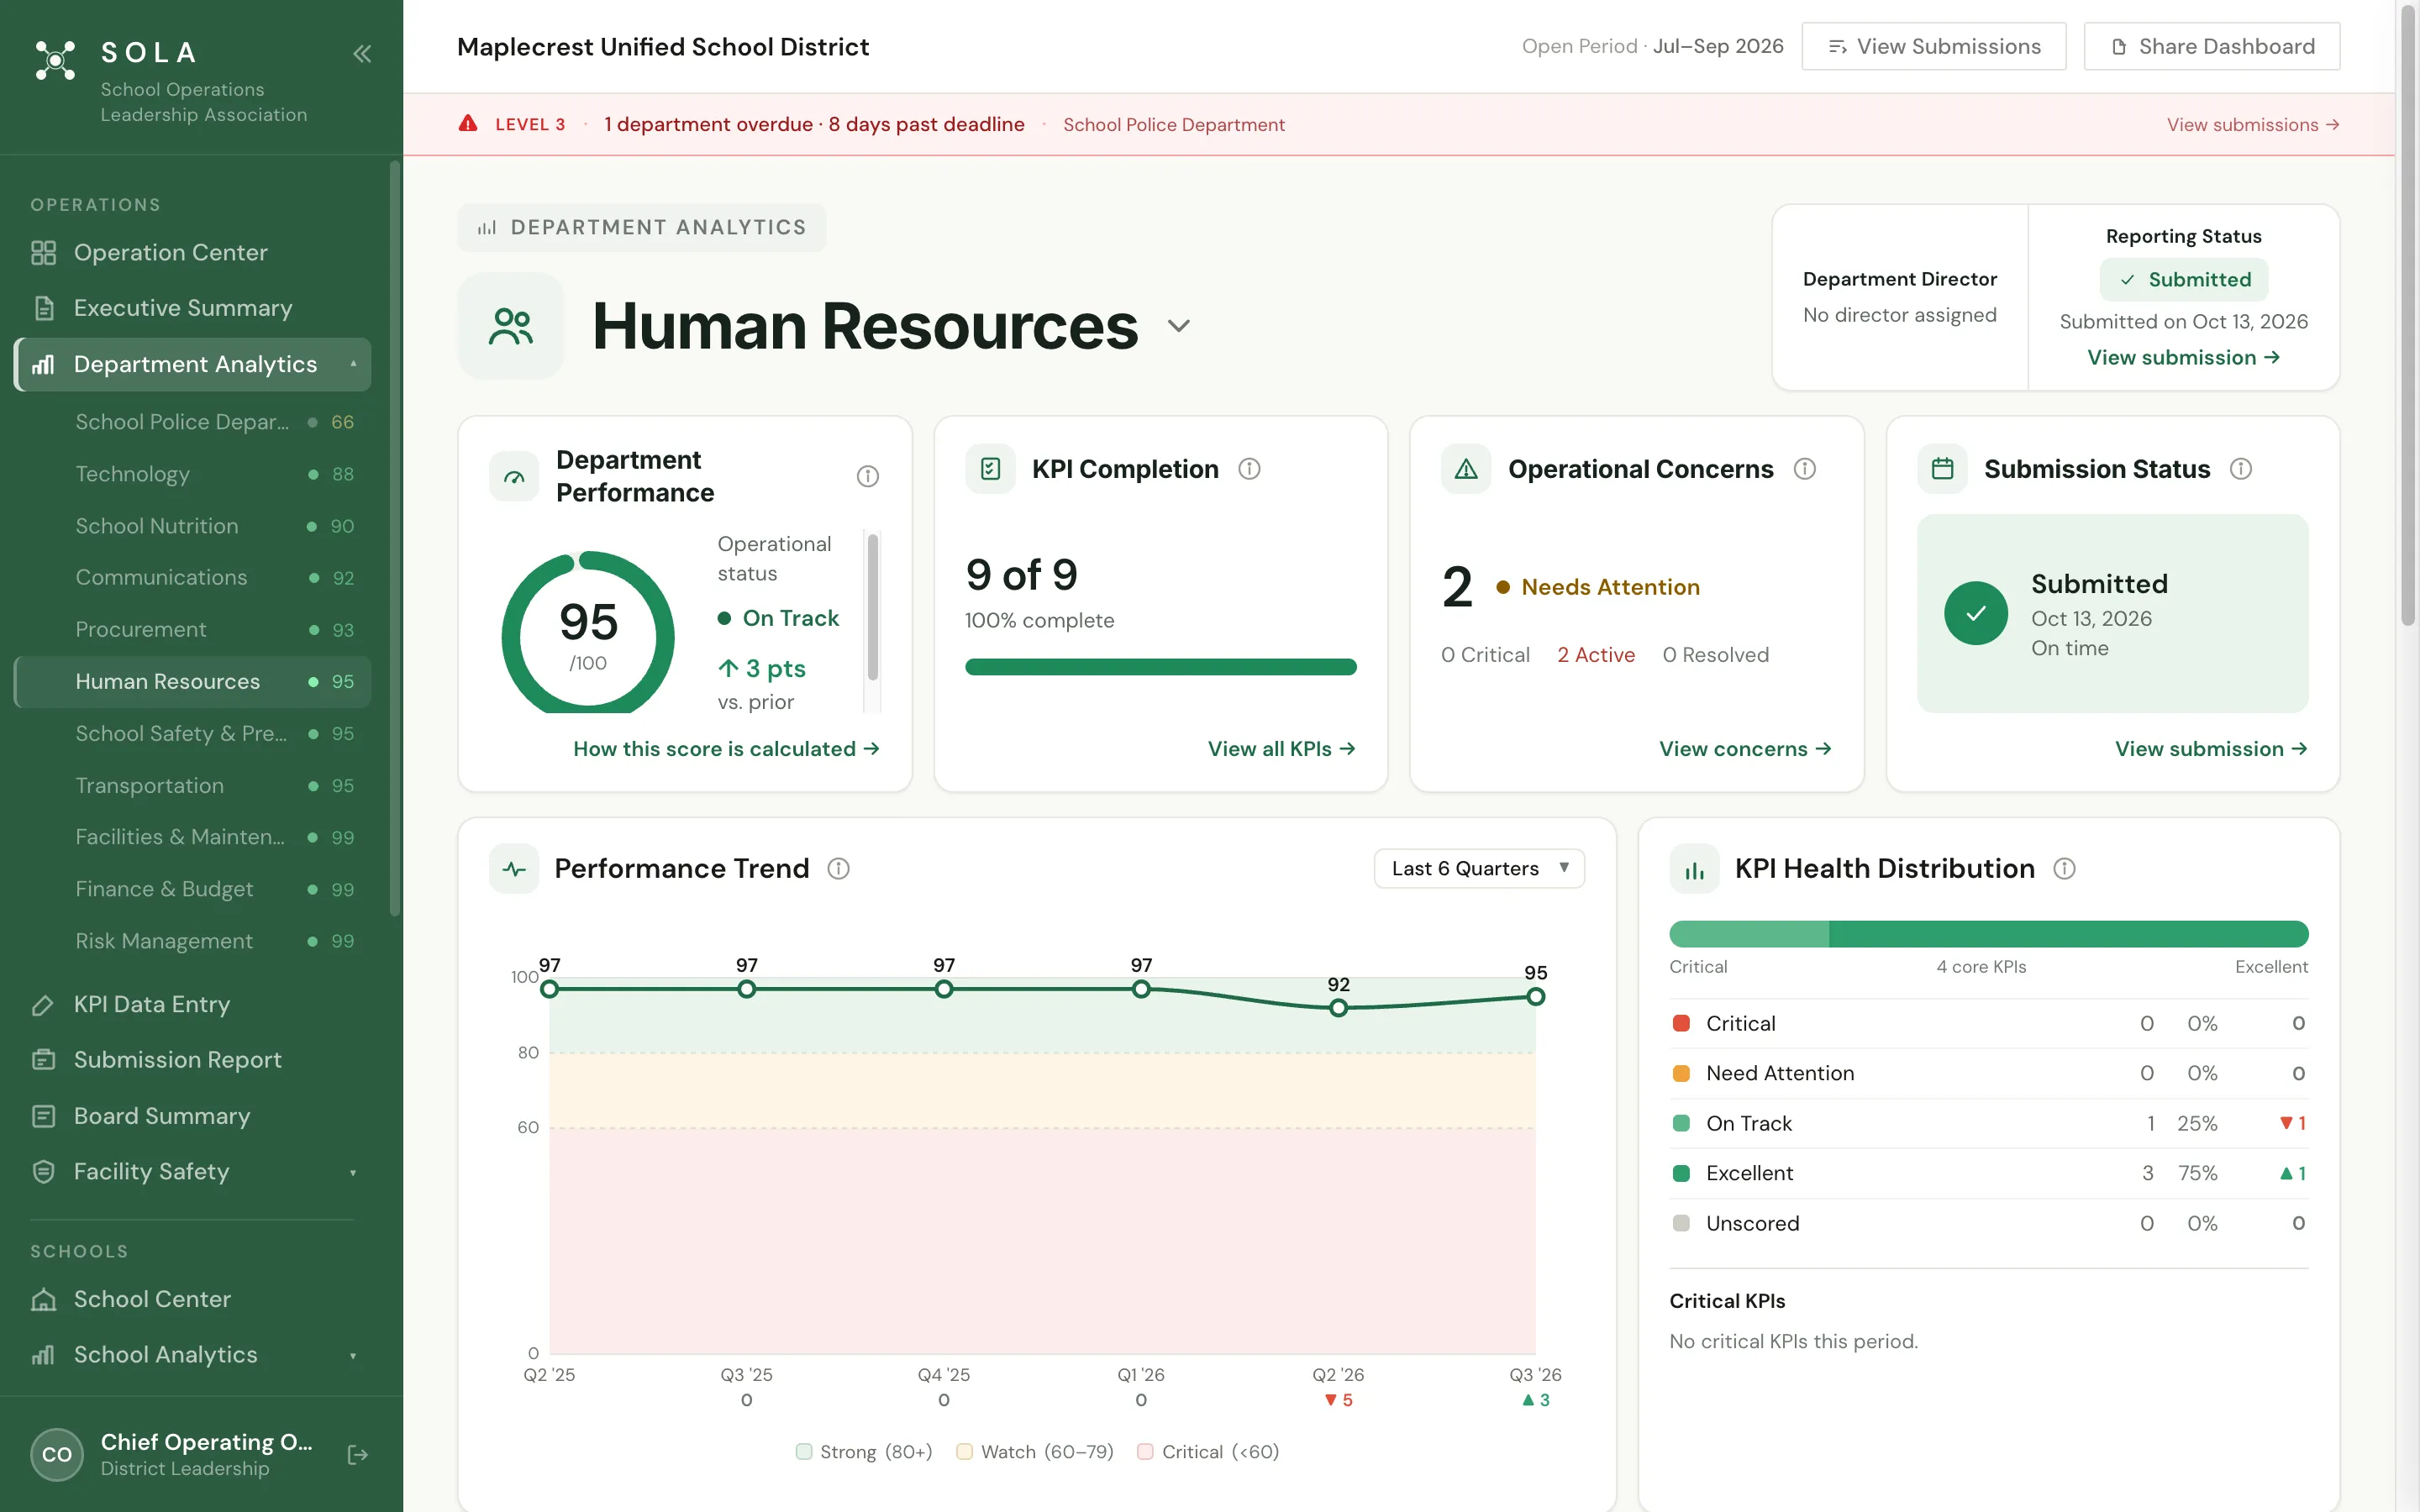Click the KPI Completion checklist icon

click(x=990, y=468)
